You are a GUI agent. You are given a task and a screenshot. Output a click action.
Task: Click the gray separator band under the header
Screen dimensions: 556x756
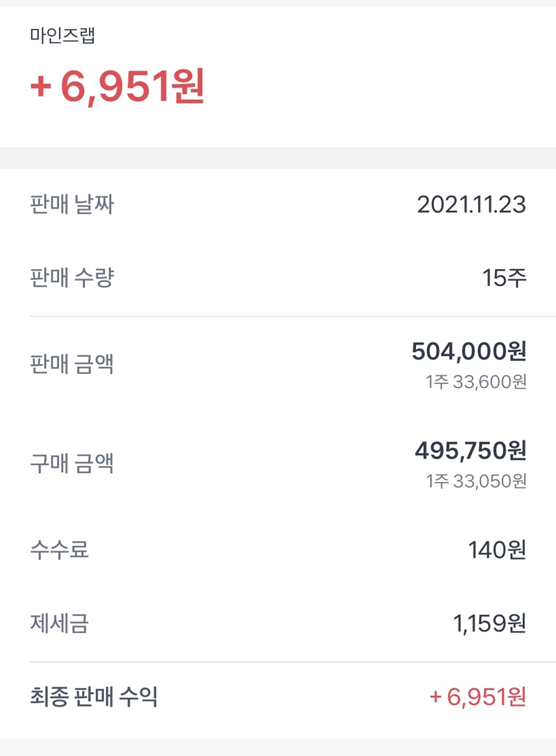(x=278, y=158)
